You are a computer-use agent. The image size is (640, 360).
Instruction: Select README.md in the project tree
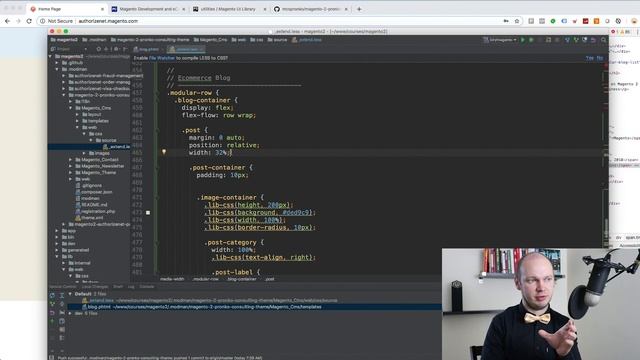[x=94, y=205]
